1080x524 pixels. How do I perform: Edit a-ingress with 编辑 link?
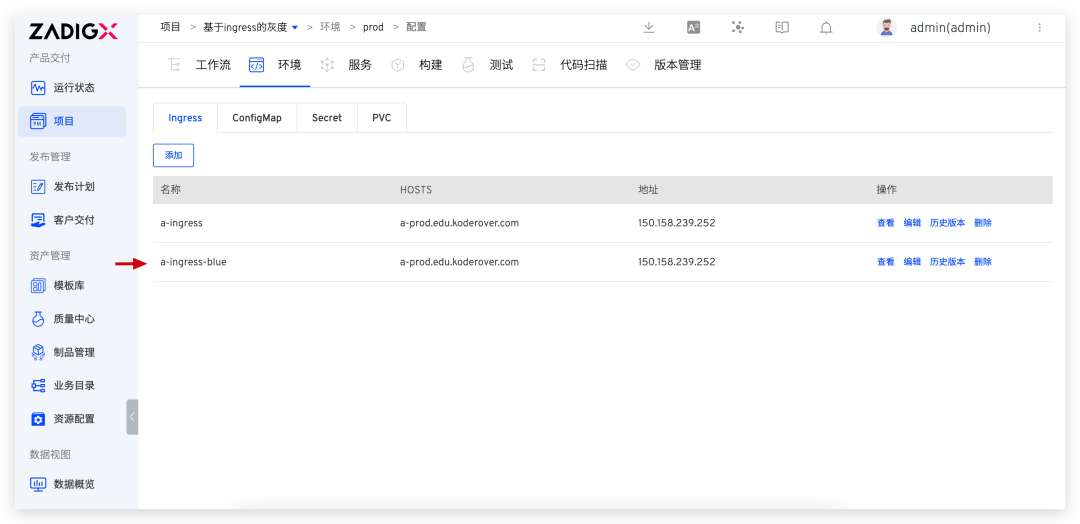[x=912, y=223]
